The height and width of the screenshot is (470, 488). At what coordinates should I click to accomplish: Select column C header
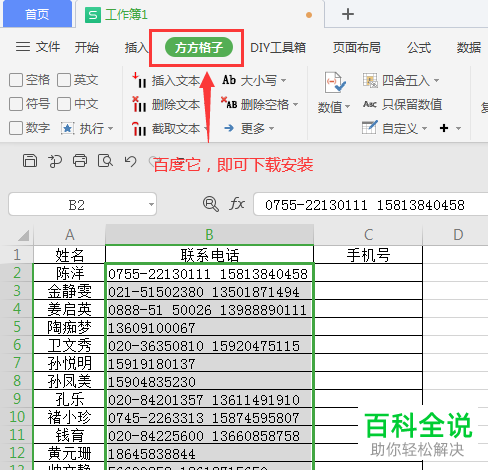point(368,235)
